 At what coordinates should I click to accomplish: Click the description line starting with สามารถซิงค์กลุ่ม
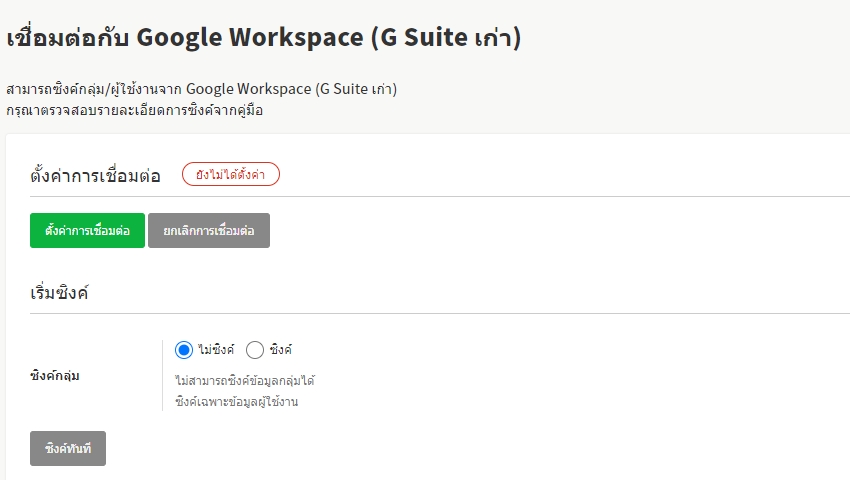click(201, 89)
